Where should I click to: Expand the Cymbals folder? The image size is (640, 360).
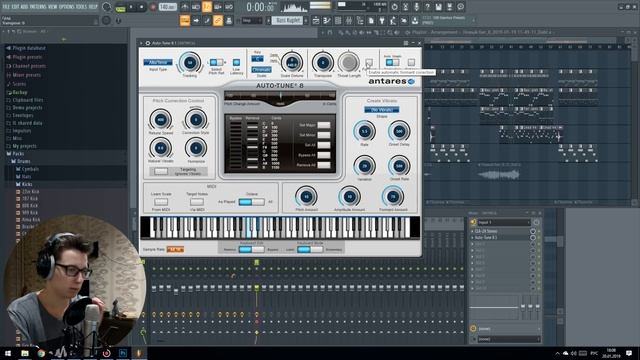pos(30,169)
